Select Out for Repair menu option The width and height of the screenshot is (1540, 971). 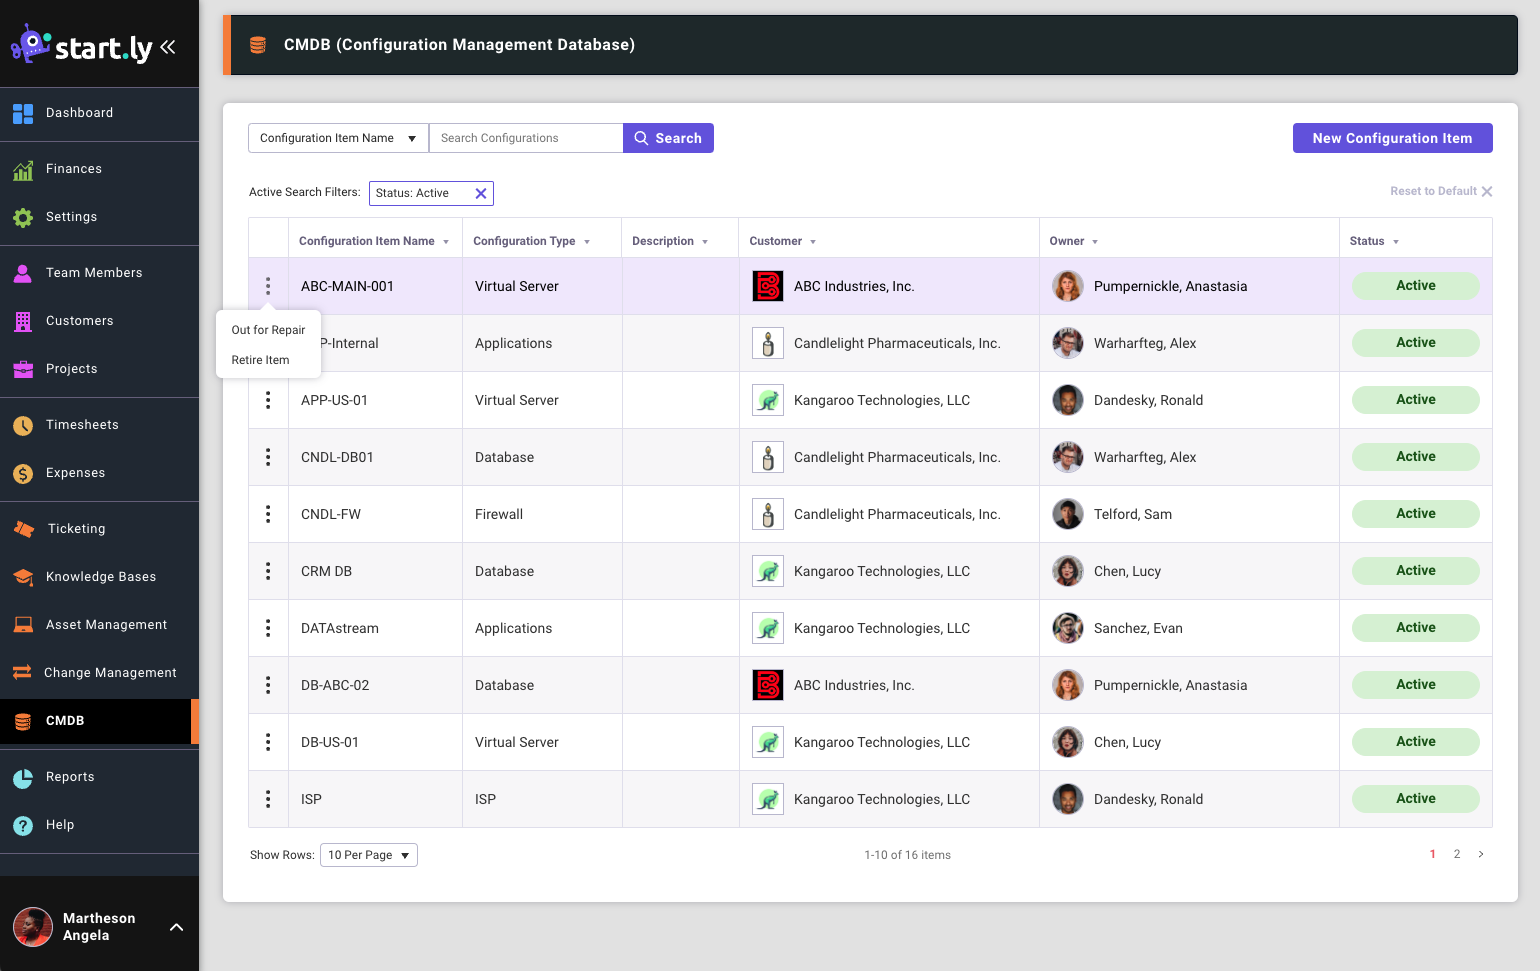click(268, 330)
